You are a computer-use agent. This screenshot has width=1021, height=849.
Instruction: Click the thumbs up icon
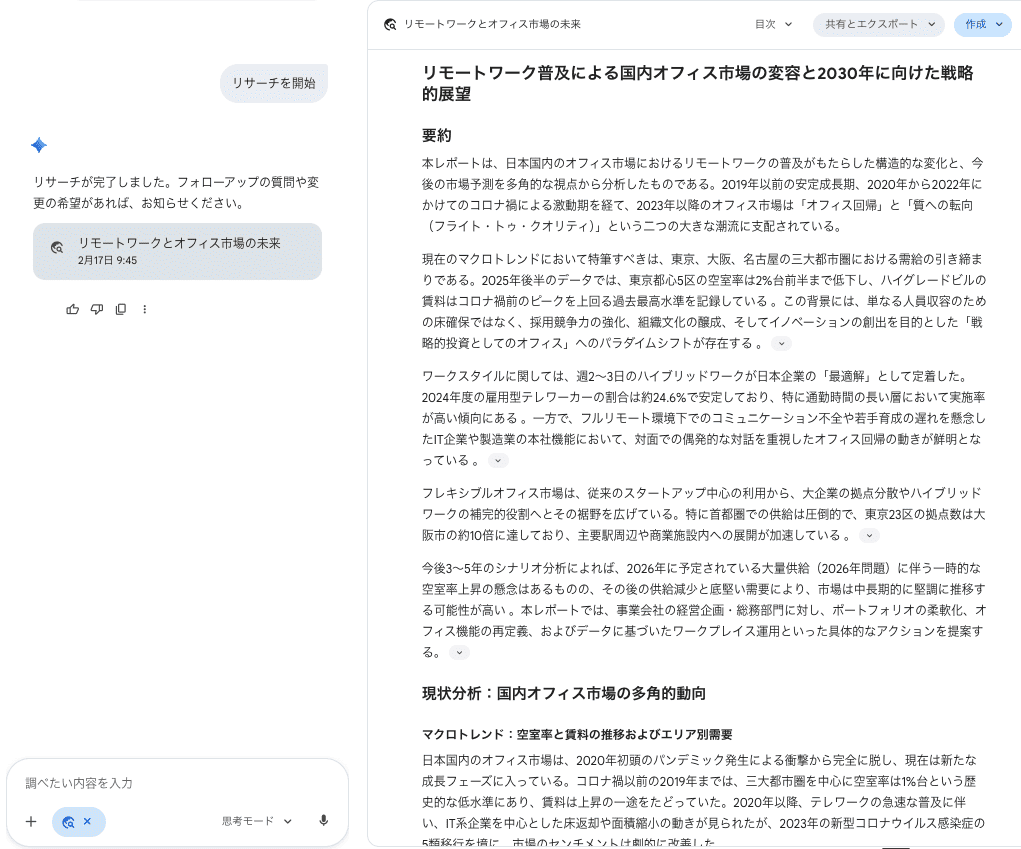[x=72, y=309]
